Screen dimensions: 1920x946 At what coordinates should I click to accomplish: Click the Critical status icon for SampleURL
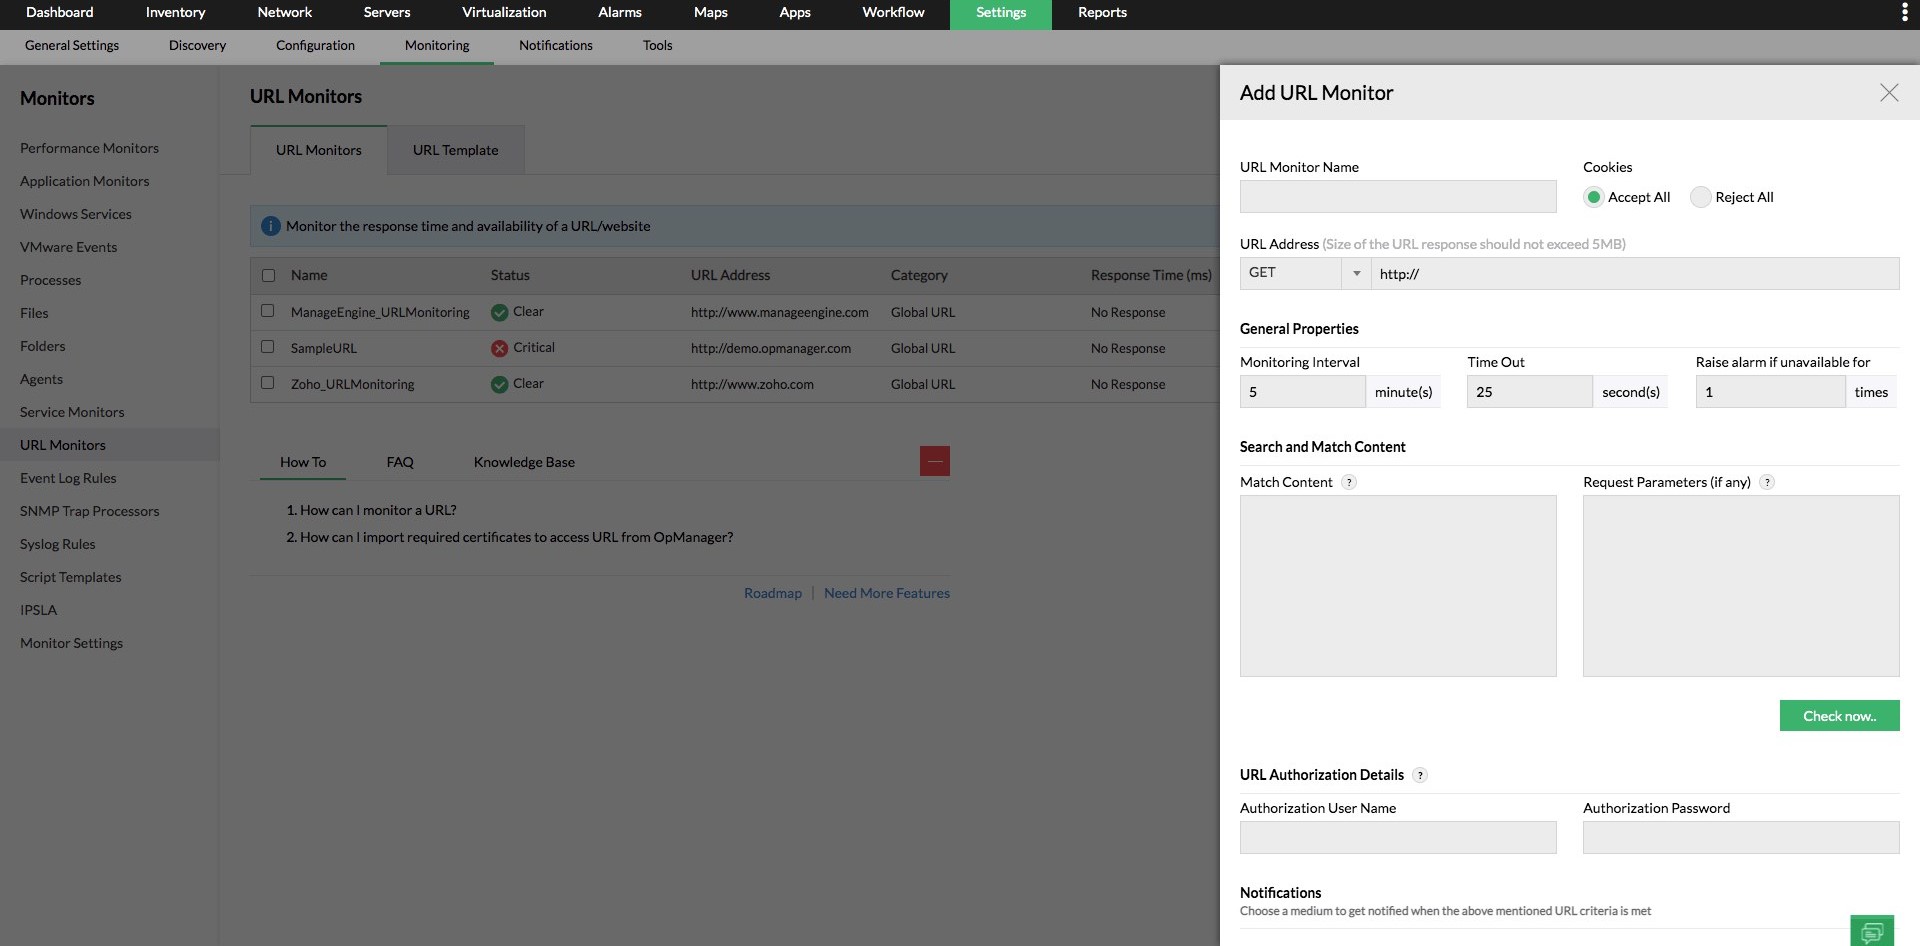[500, 347]
